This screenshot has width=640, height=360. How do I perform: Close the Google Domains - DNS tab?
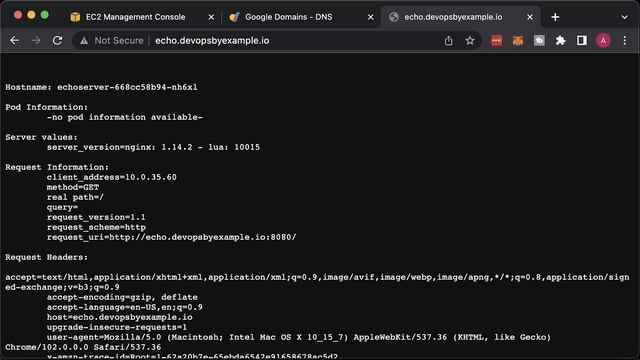pos(370,17)
